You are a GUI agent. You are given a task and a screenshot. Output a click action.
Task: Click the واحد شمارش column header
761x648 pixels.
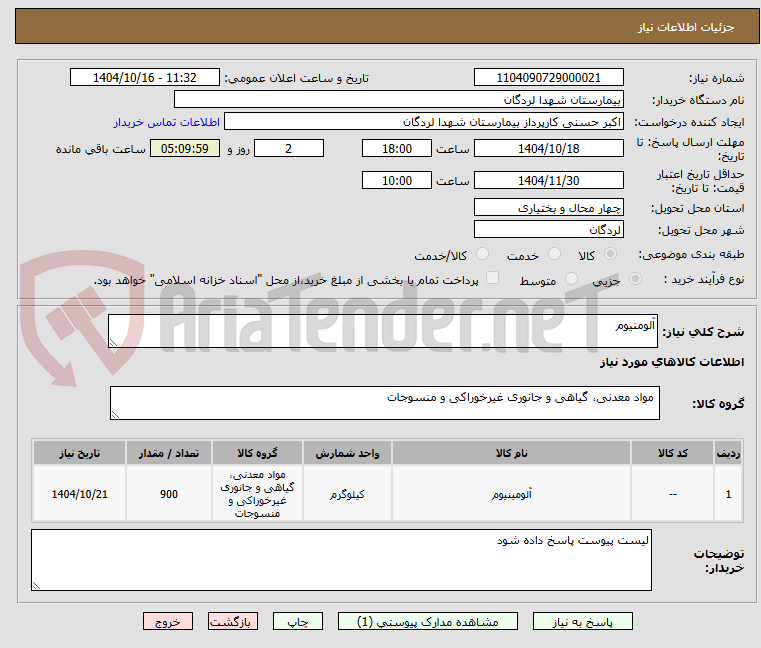click(x=347, y=453)
